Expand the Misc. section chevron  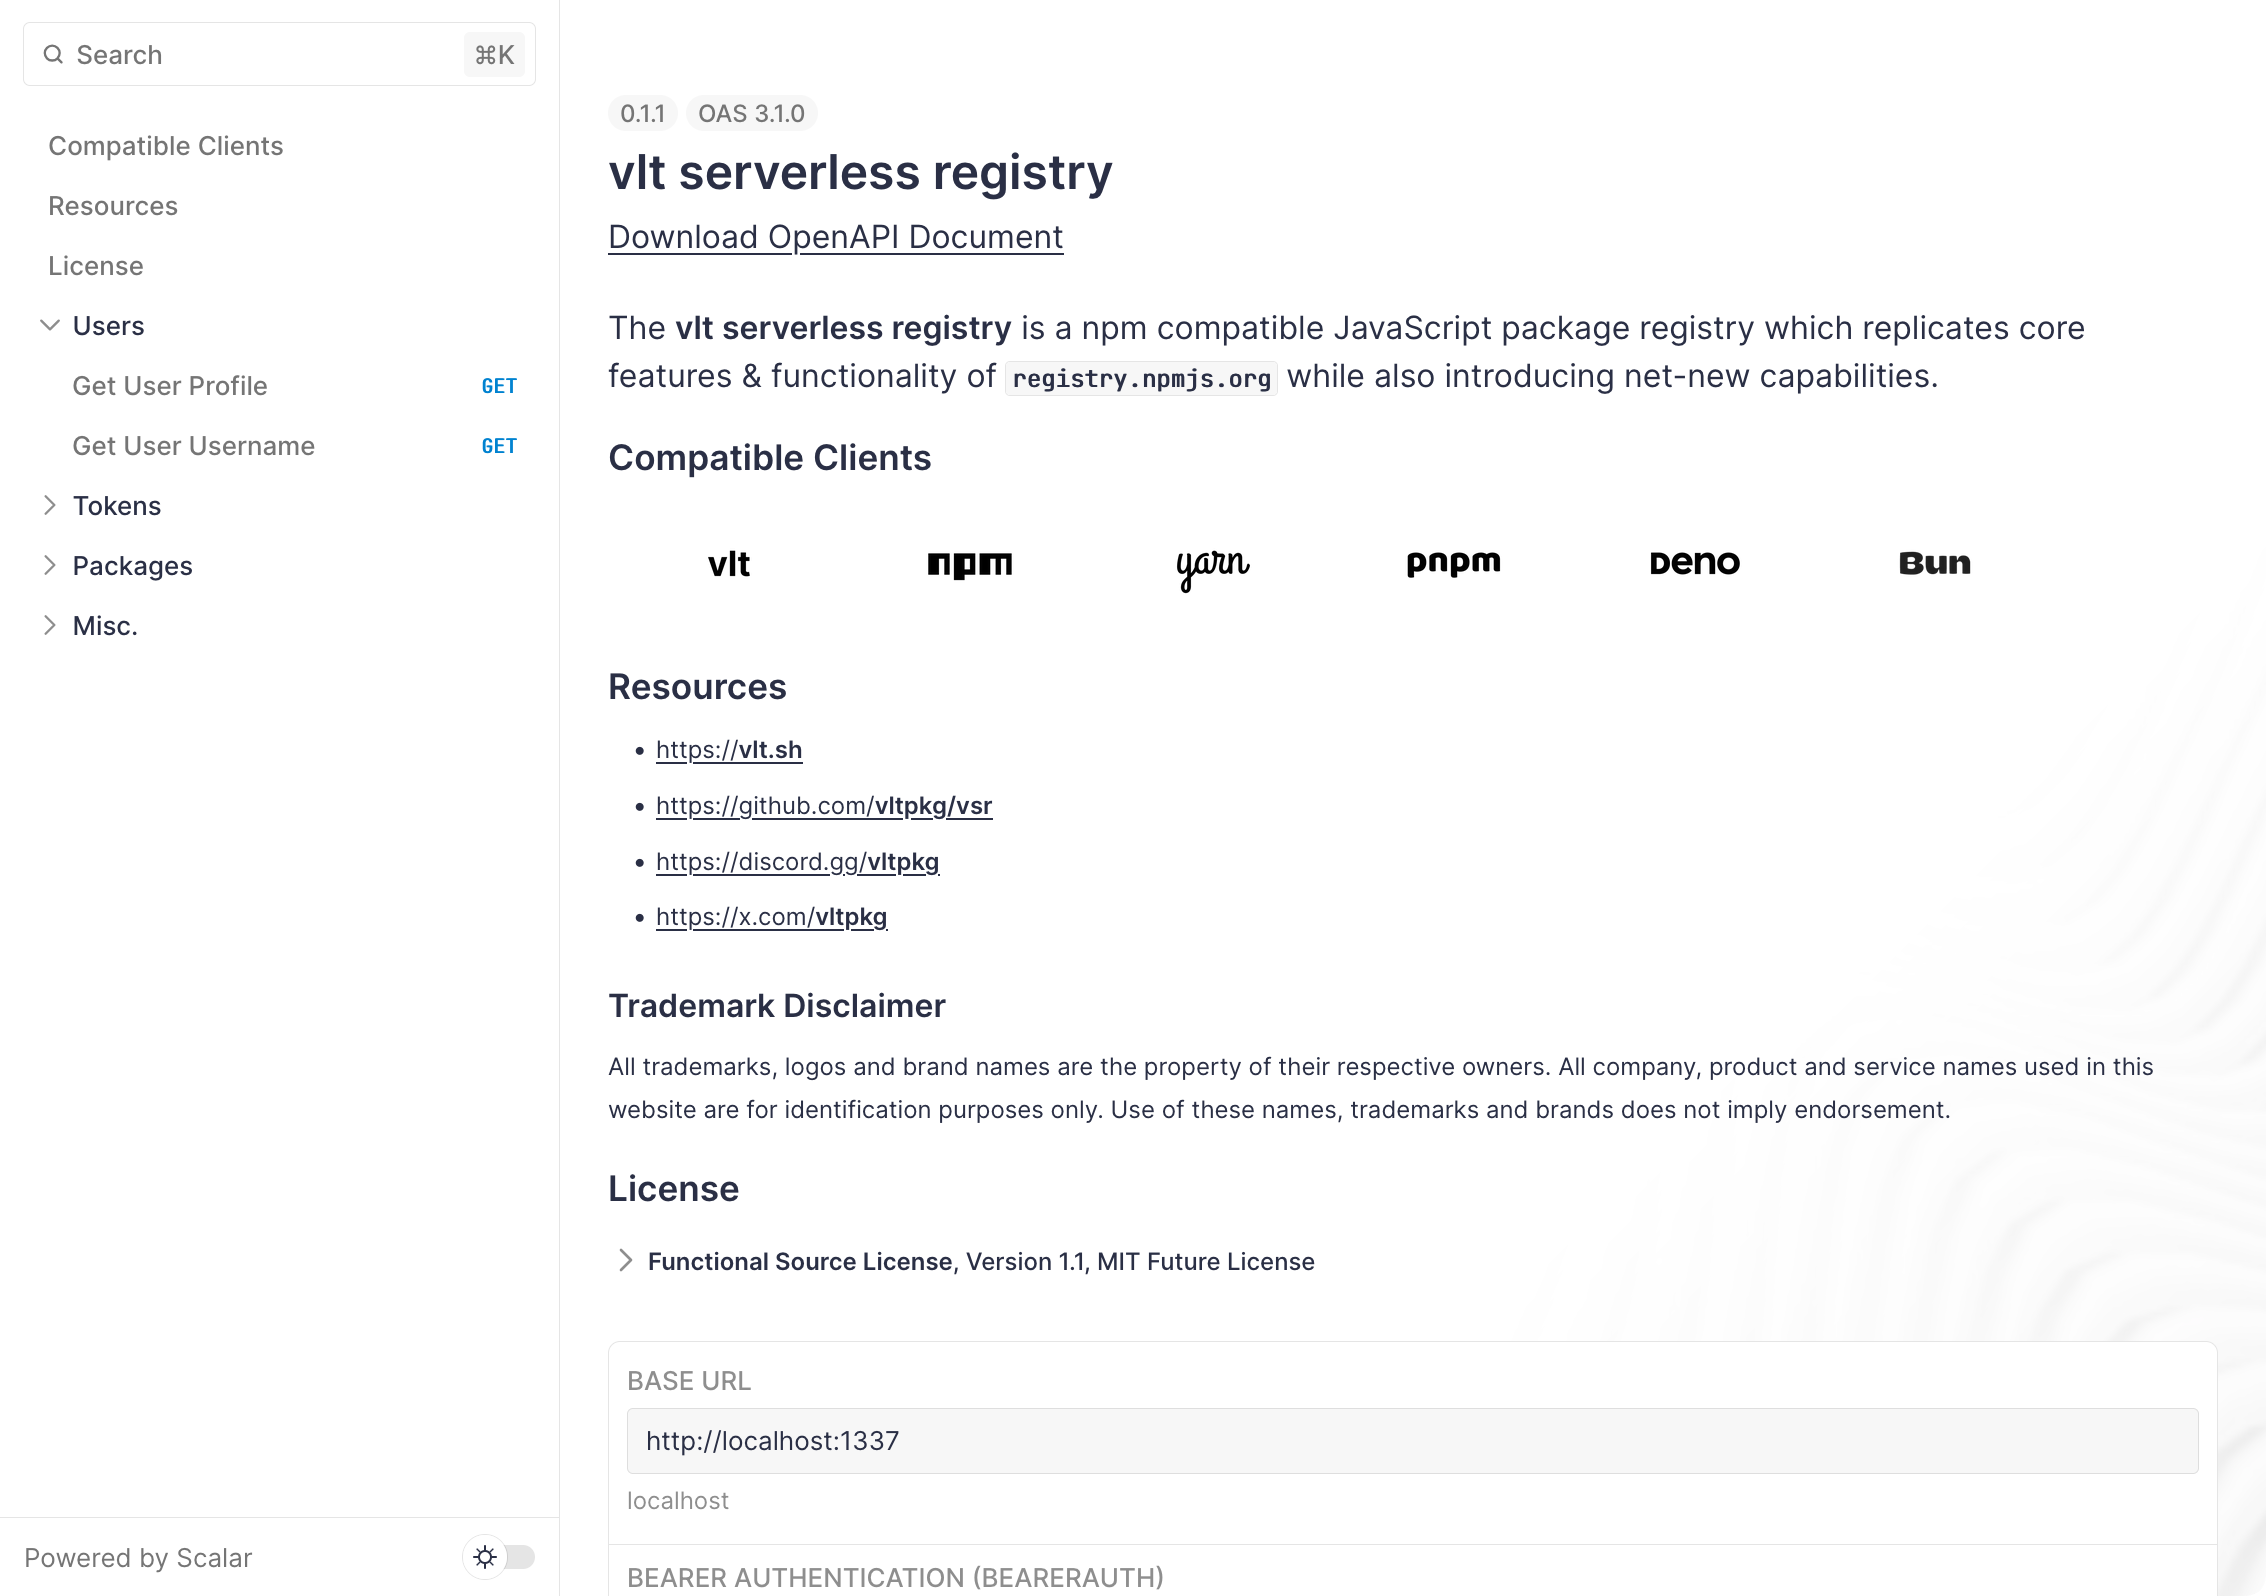pos(50,626)
